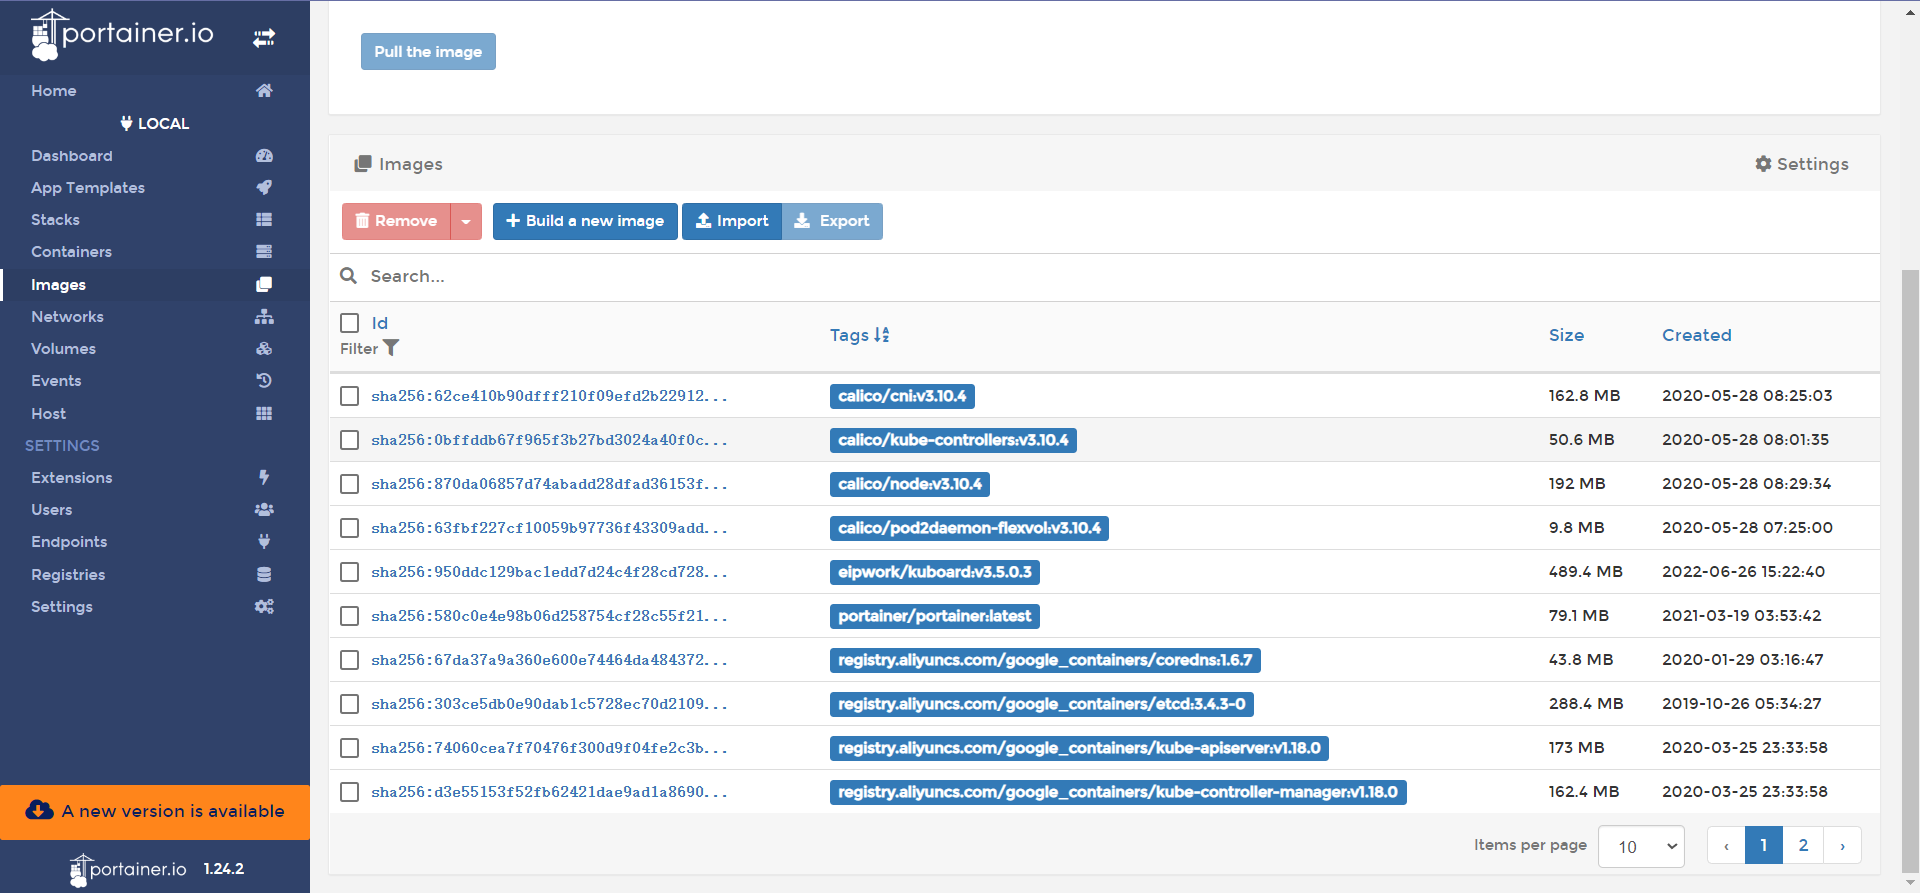This screenshot has height=893, width=1920.
Task: Click the page vertical scrollbar
Action: tap(1910, 570)
